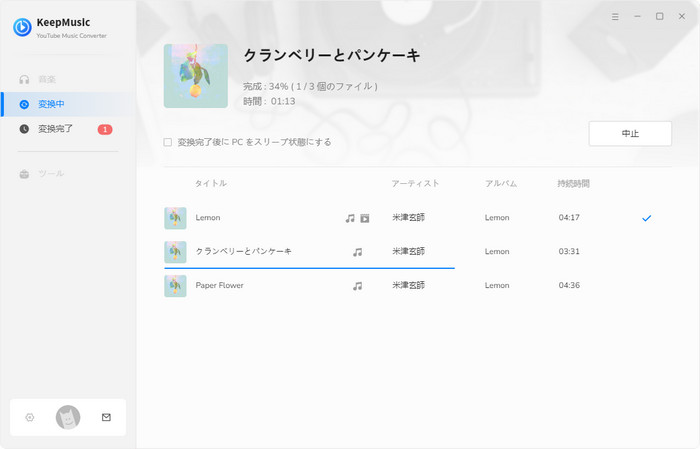Image resolution: width=700 pixels, height=449 pixels.
Task: Open the 変換完了 history tab
Action: (x=67, y=129)
